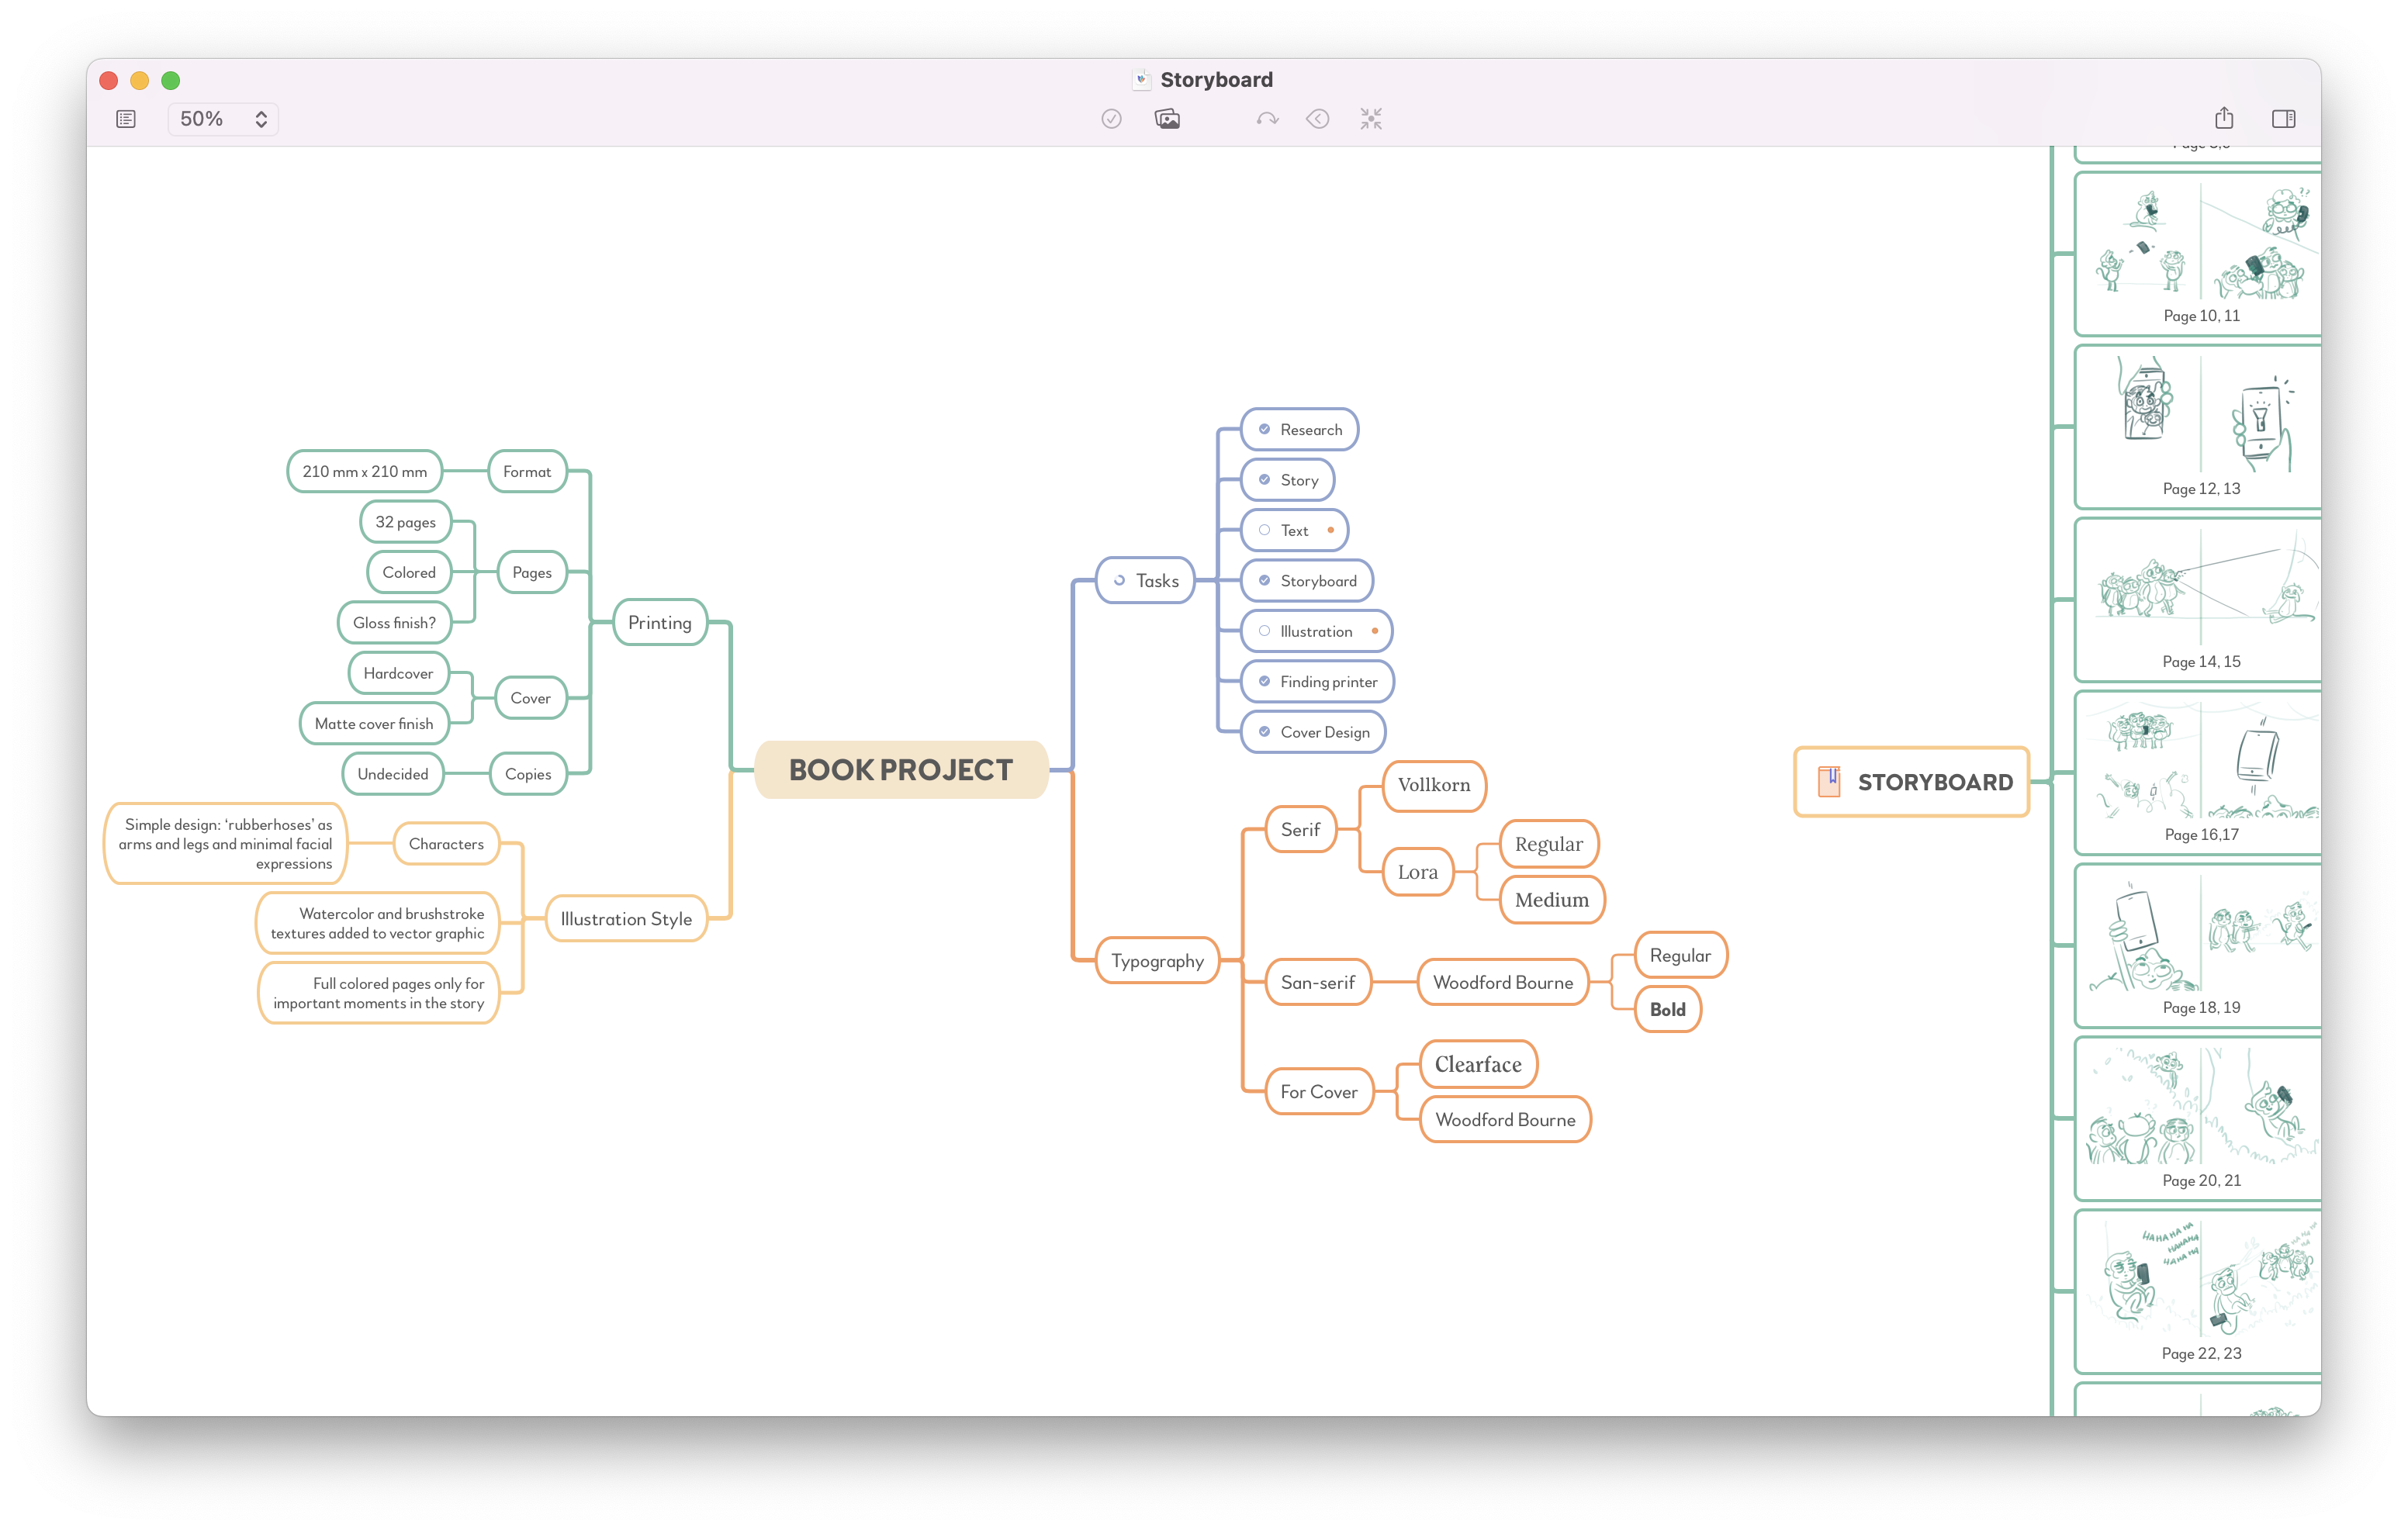Select the BOOK PROJECT central node
This screenshot has height=1531, width=2408.
click(x=901, y=770)
